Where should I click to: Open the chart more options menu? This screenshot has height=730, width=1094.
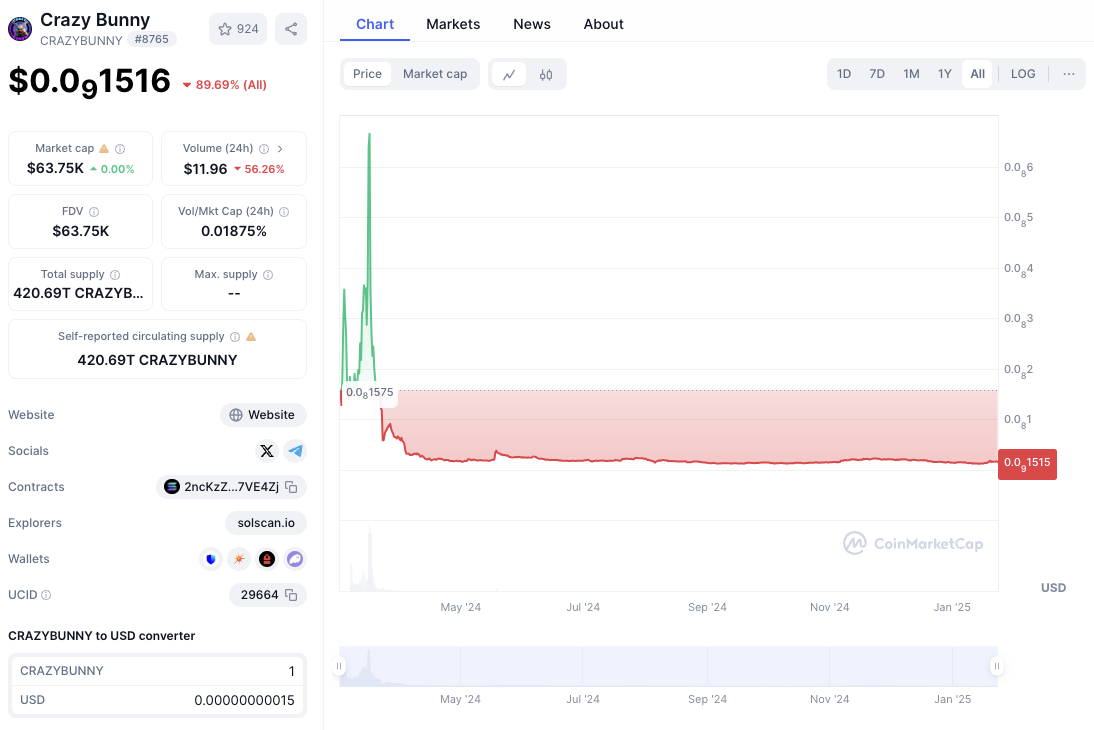pos(1069,74)
